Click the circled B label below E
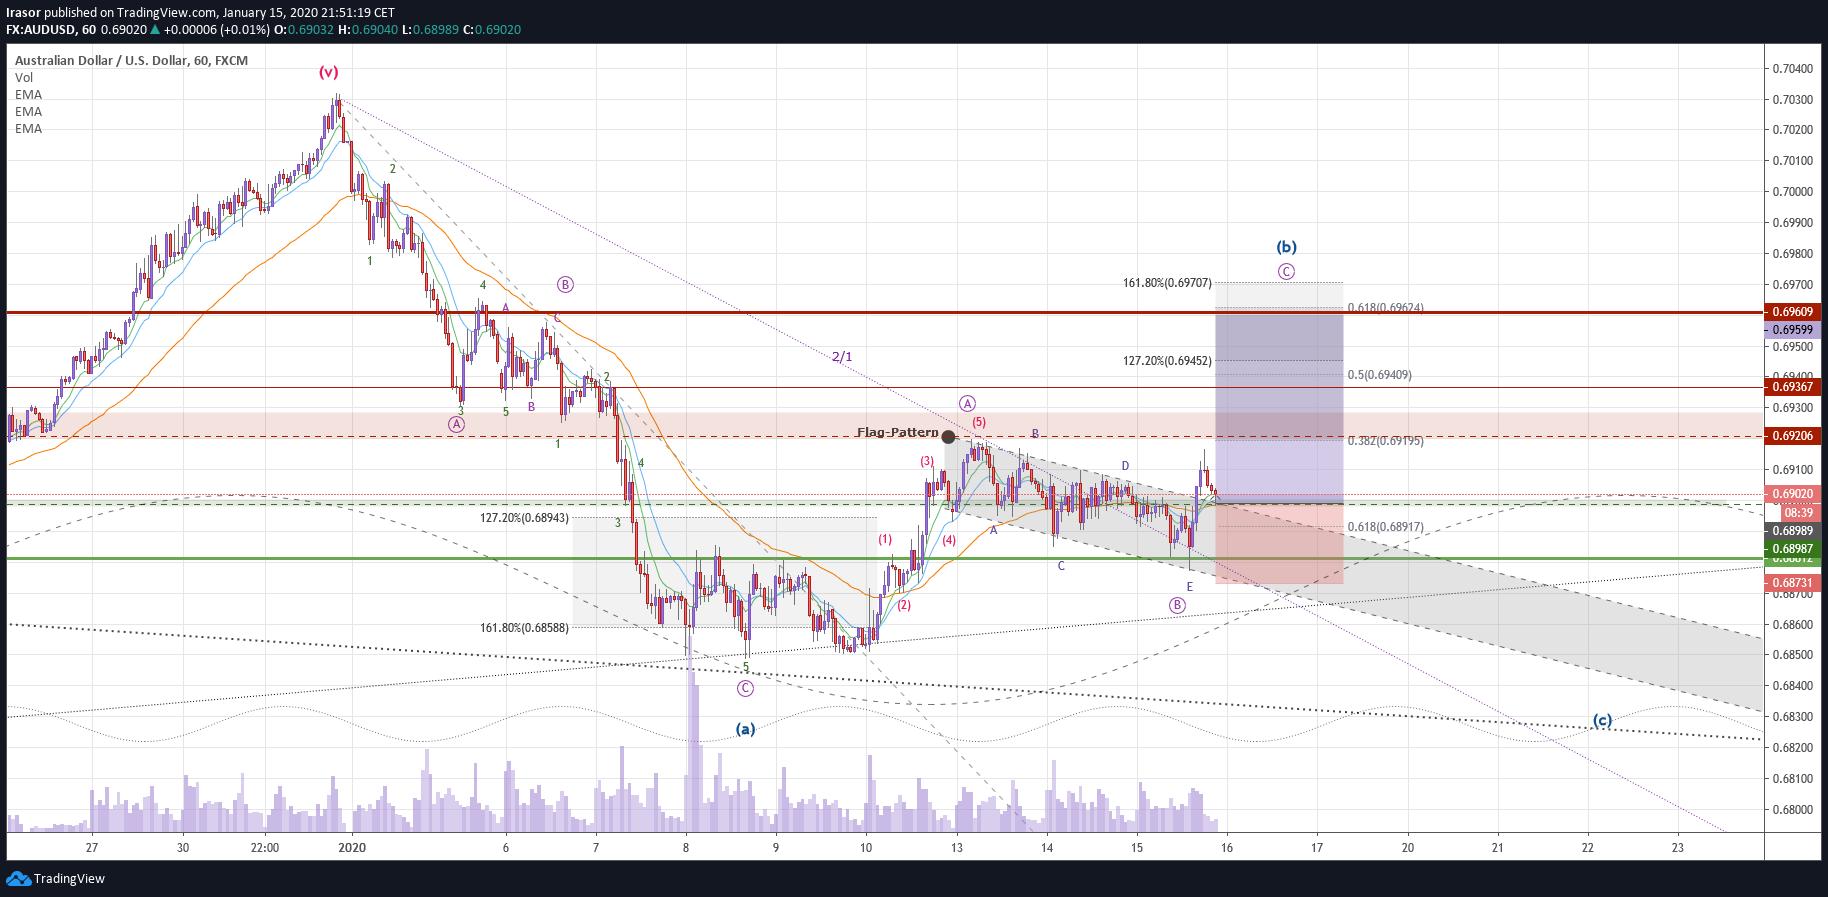1828x897 pixels. pos(1177,605)
